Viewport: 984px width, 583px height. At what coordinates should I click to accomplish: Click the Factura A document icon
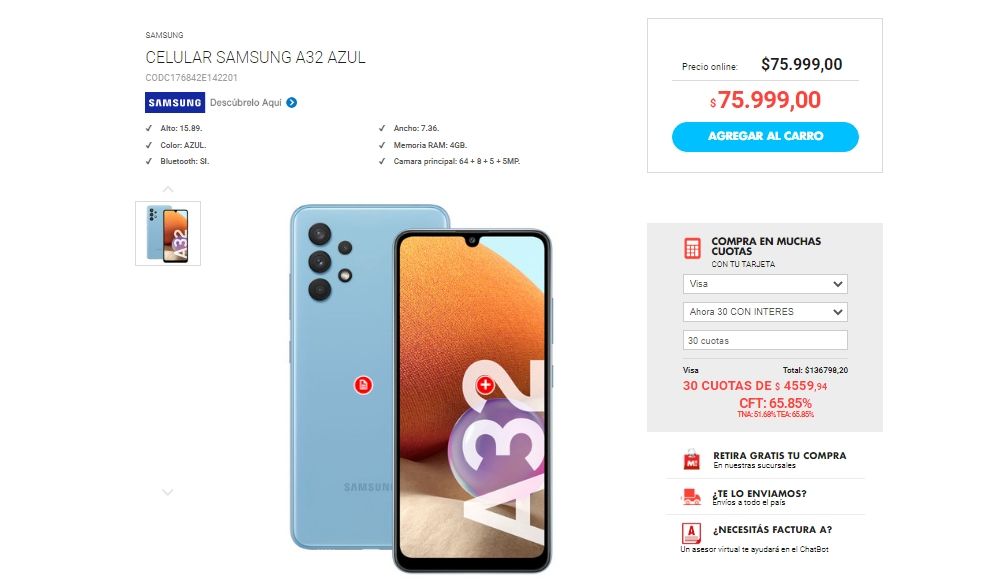691,533
